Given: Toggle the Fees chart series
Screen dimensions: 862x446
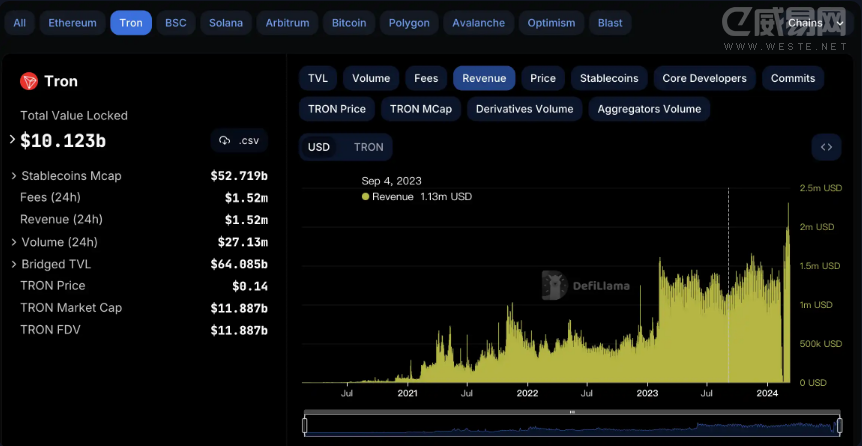Looking at the screenshot, I should [426, 78].
